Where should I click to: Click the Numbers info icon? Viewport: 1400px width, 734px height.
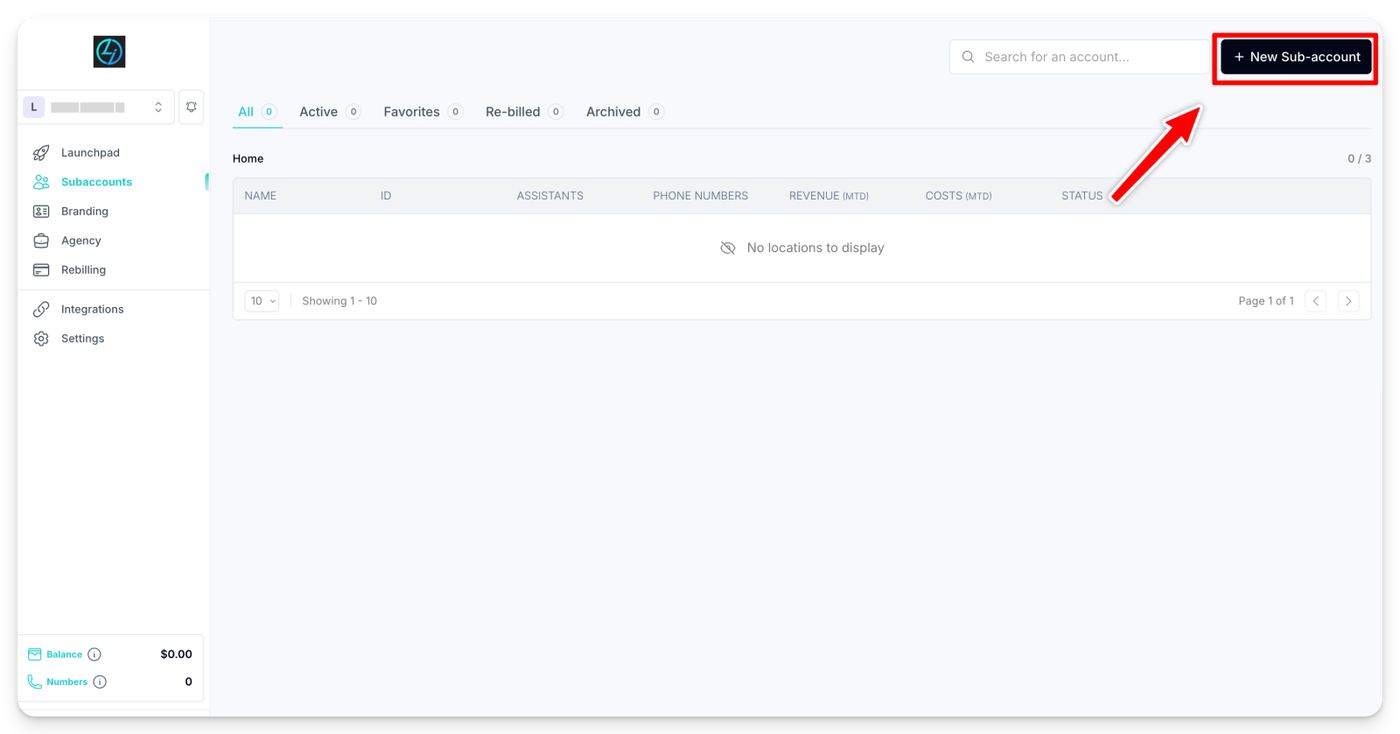tap(100, 682)
